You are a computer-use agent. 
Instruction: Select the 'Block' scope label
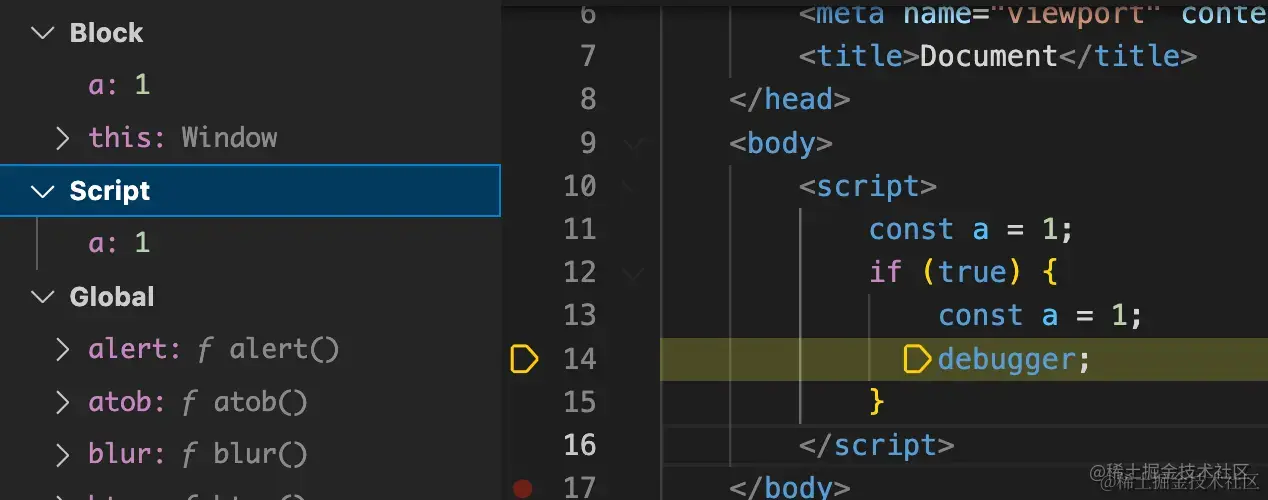tap(106, 33)
